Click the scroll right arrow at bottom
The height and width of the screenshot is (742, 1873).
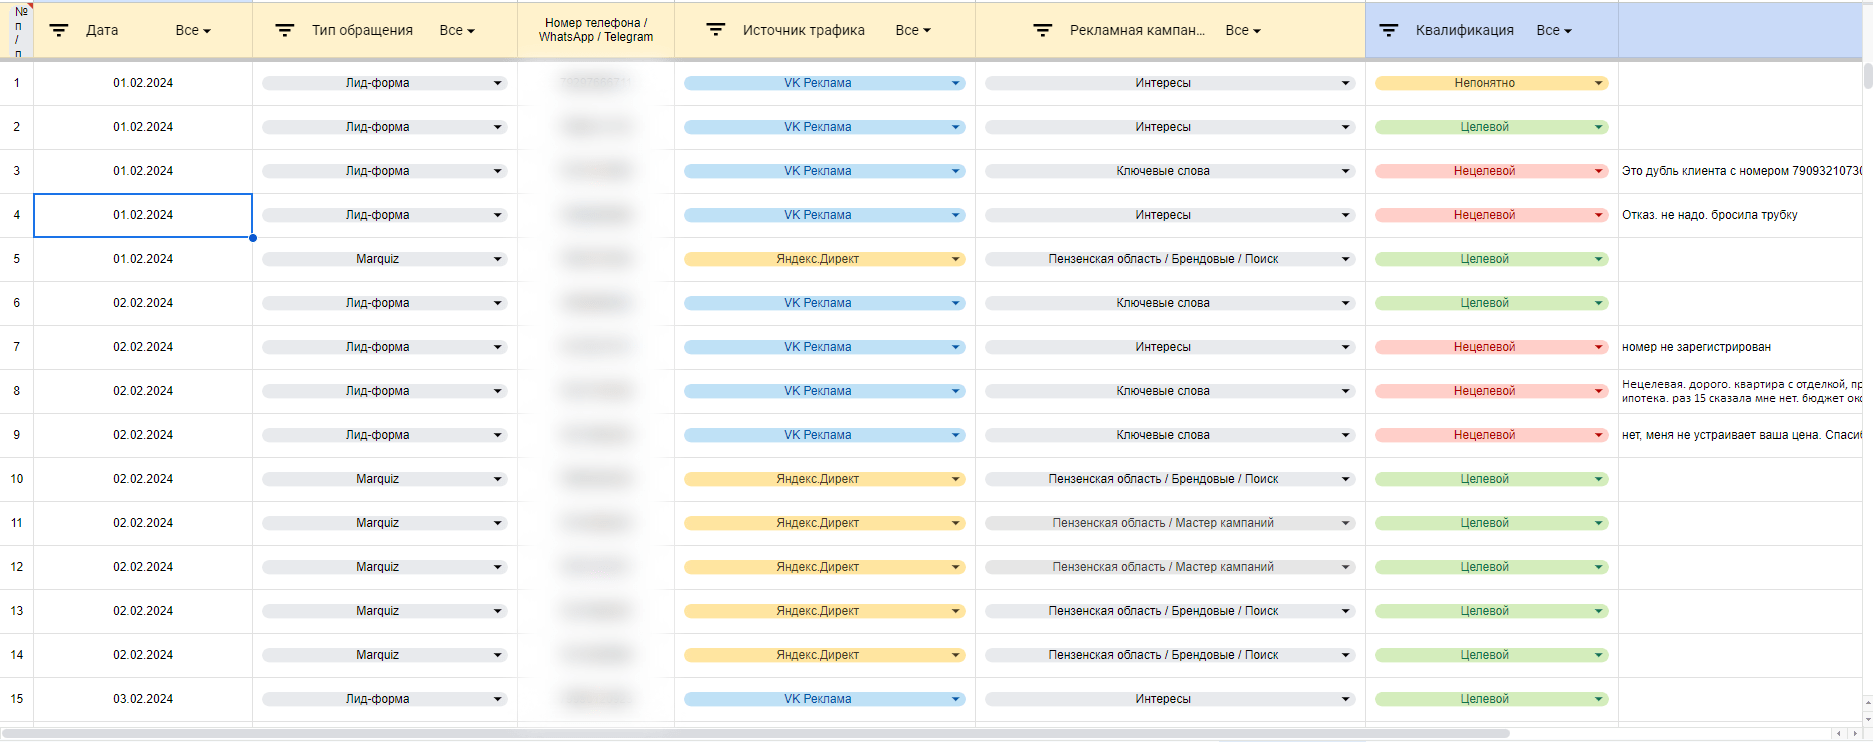click(x=1854, y=734)
